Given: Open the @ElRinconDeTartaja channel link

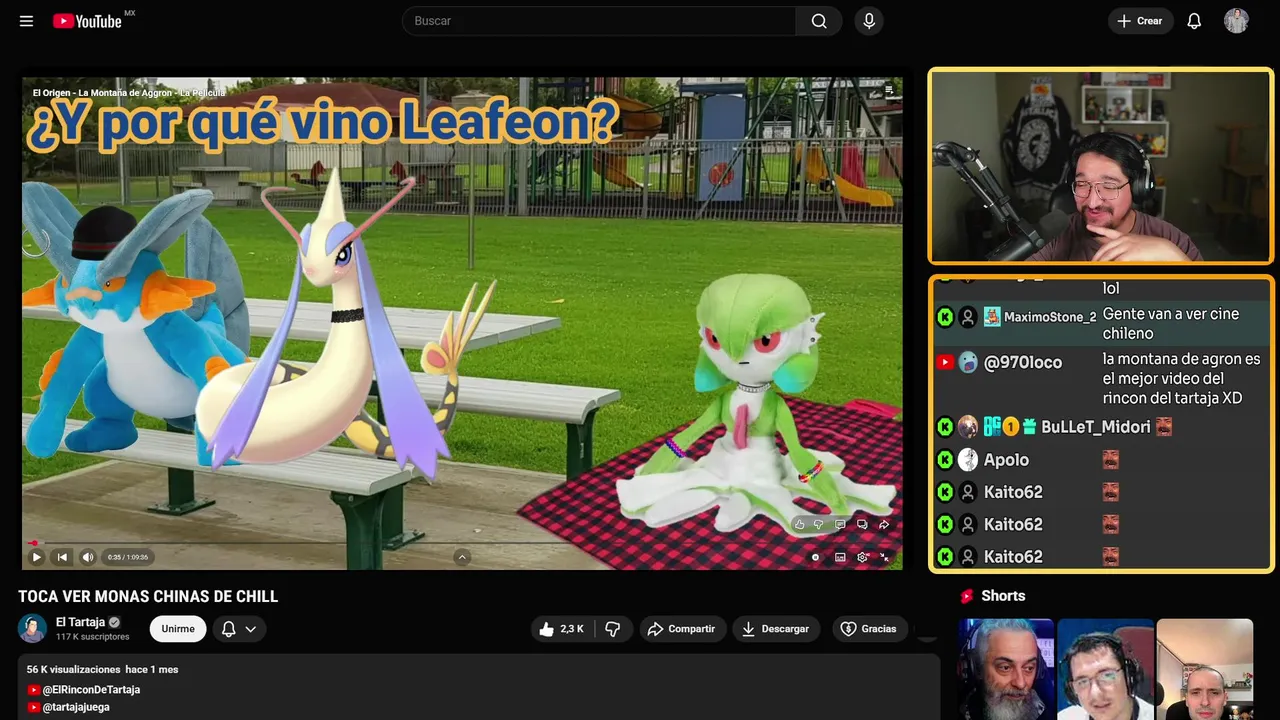Looking at the screenshot, I should tap(91, 690).
